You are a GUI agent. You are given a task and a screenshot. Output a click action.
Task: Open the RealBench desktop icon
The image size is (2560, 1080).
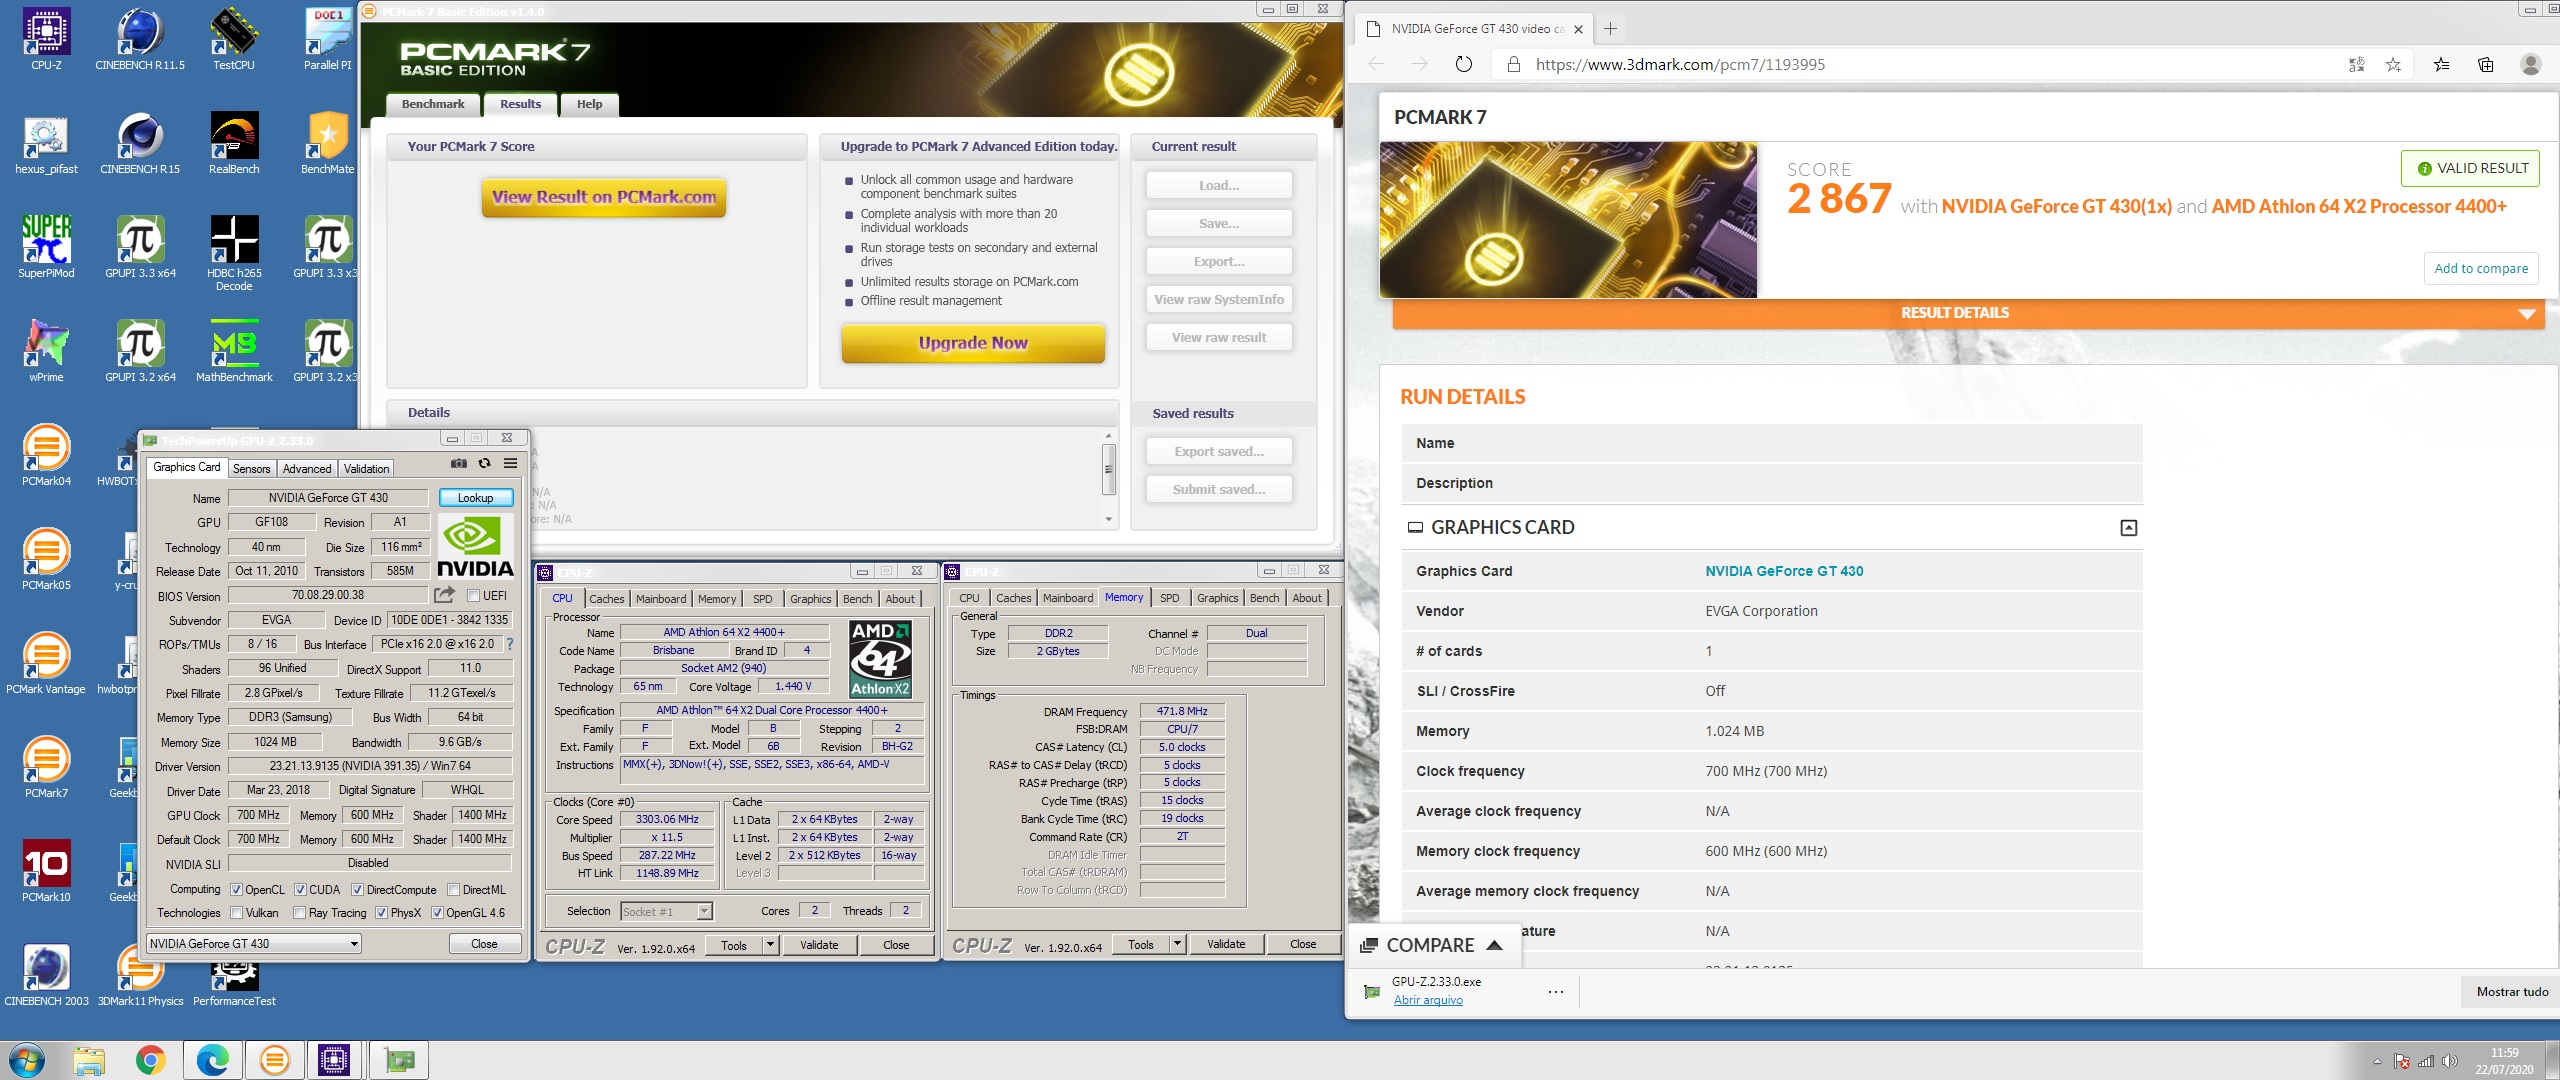tap(234, 143)
